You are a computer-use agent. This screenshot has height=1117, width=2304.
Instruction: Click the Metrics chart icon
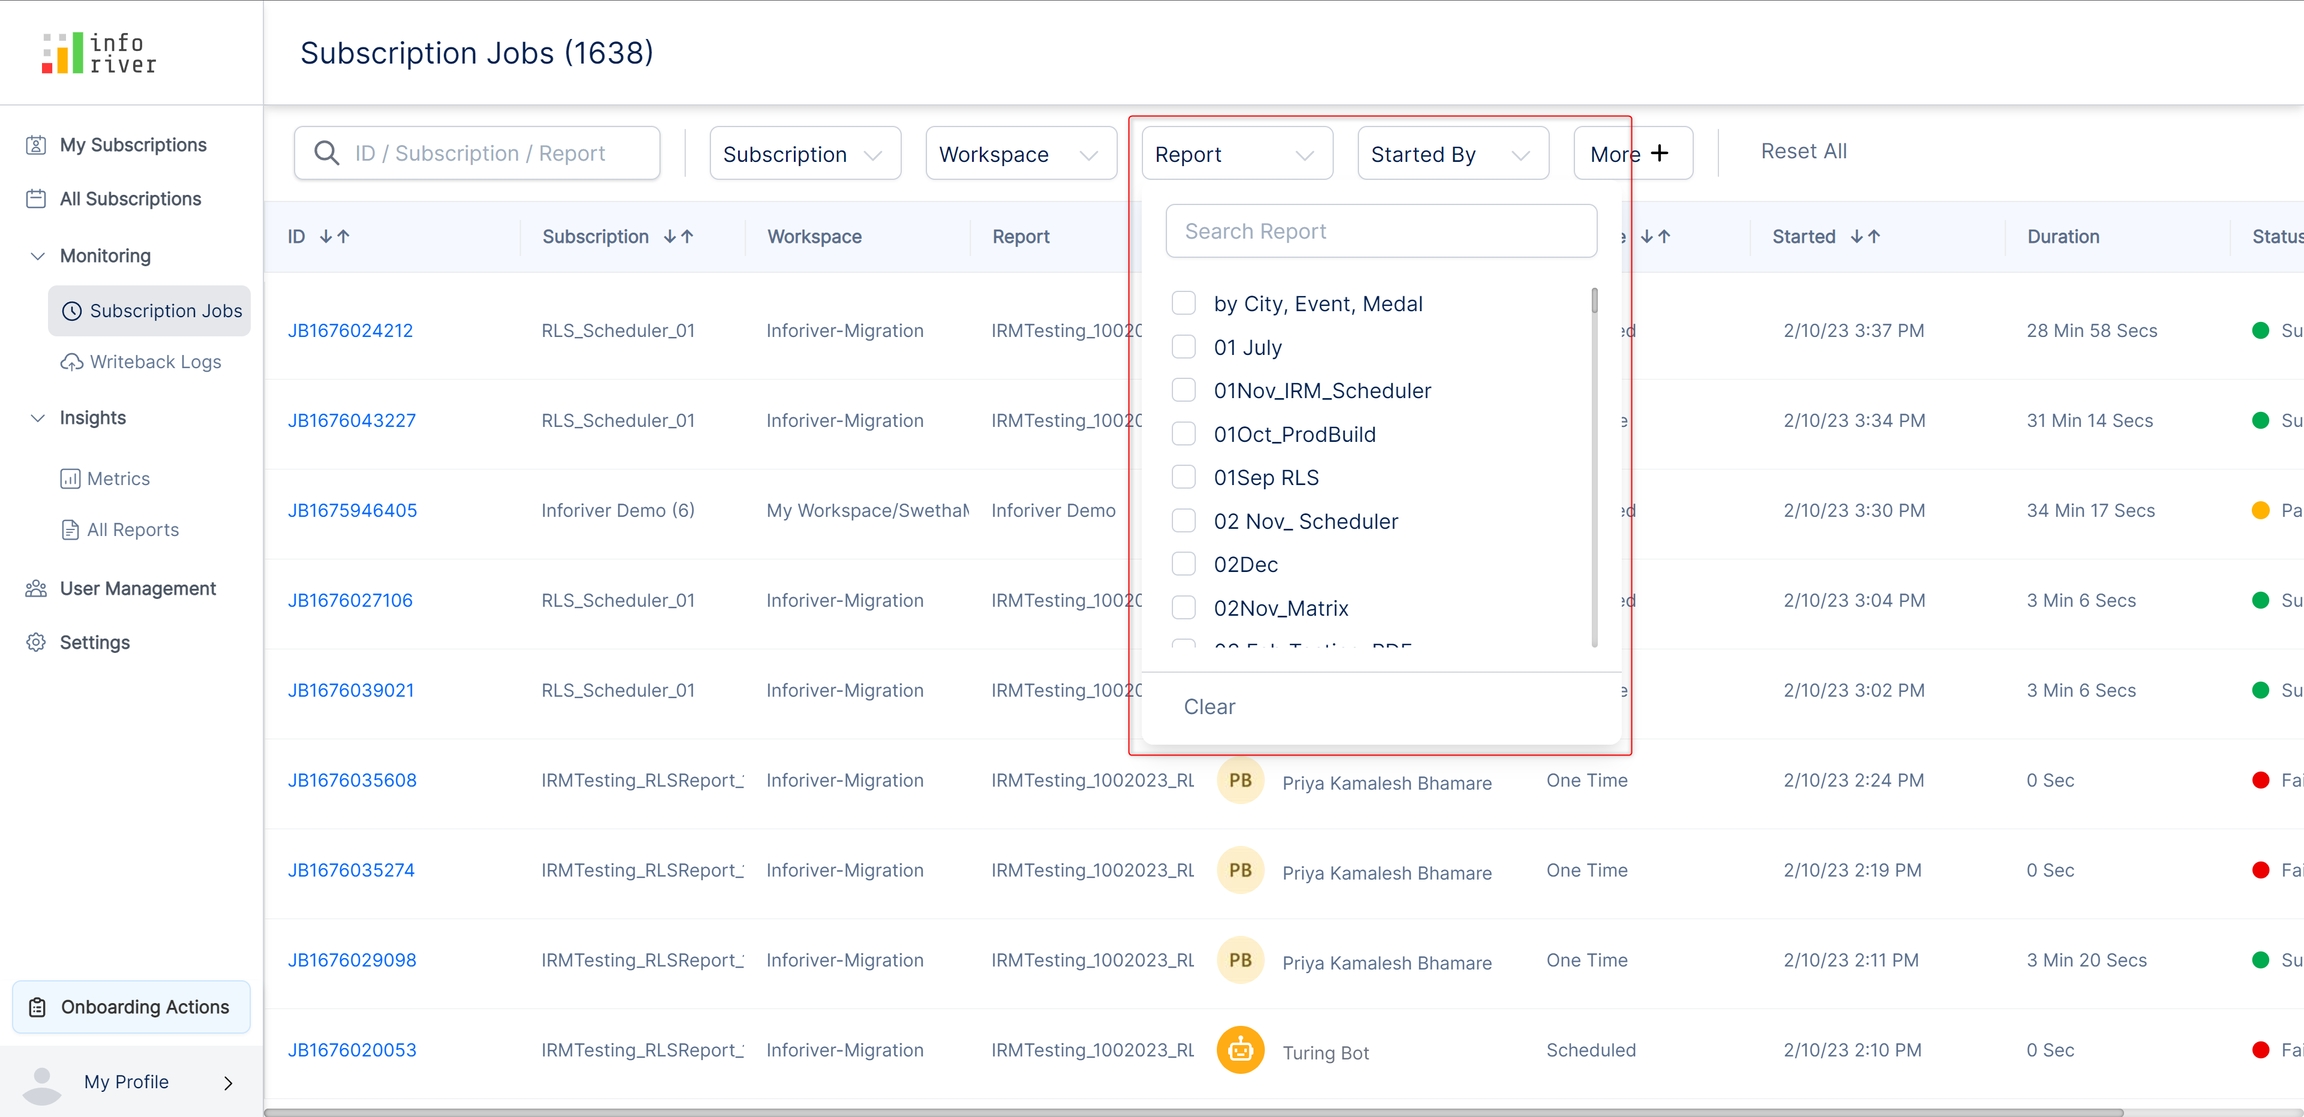(70, 479)
